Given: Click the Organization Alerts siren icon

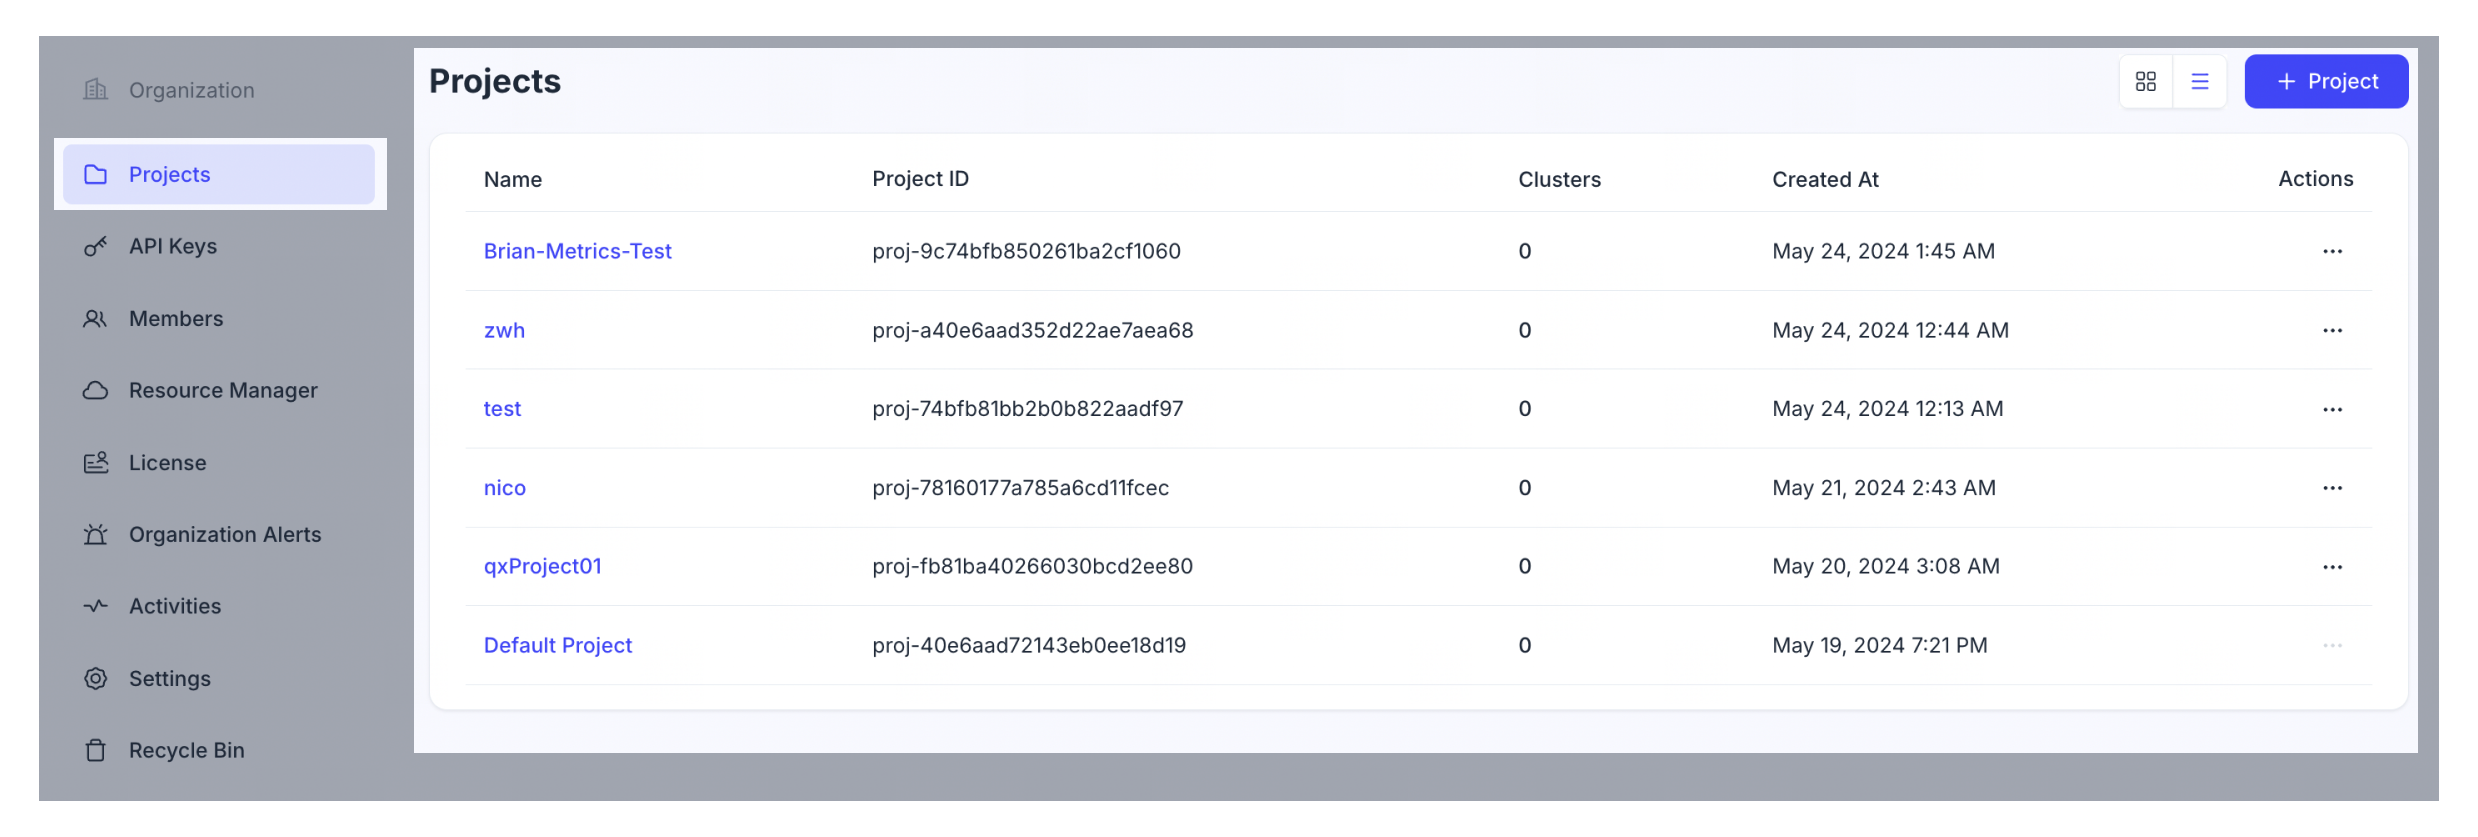Looking at the screenshot, I should coord(95,535).
